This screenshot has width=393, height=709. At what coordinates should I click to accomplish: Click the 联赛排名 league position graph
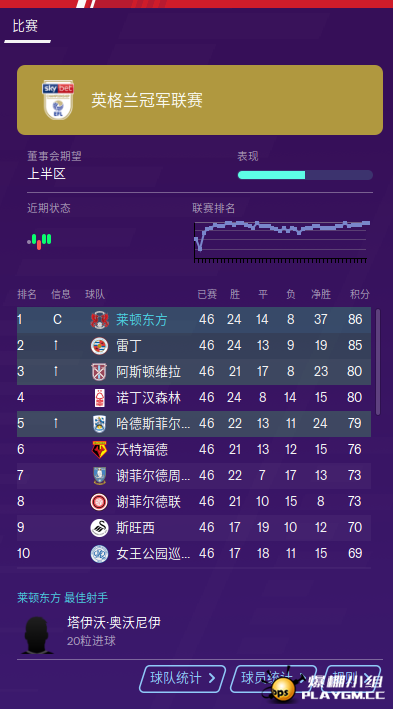point(281,241)
